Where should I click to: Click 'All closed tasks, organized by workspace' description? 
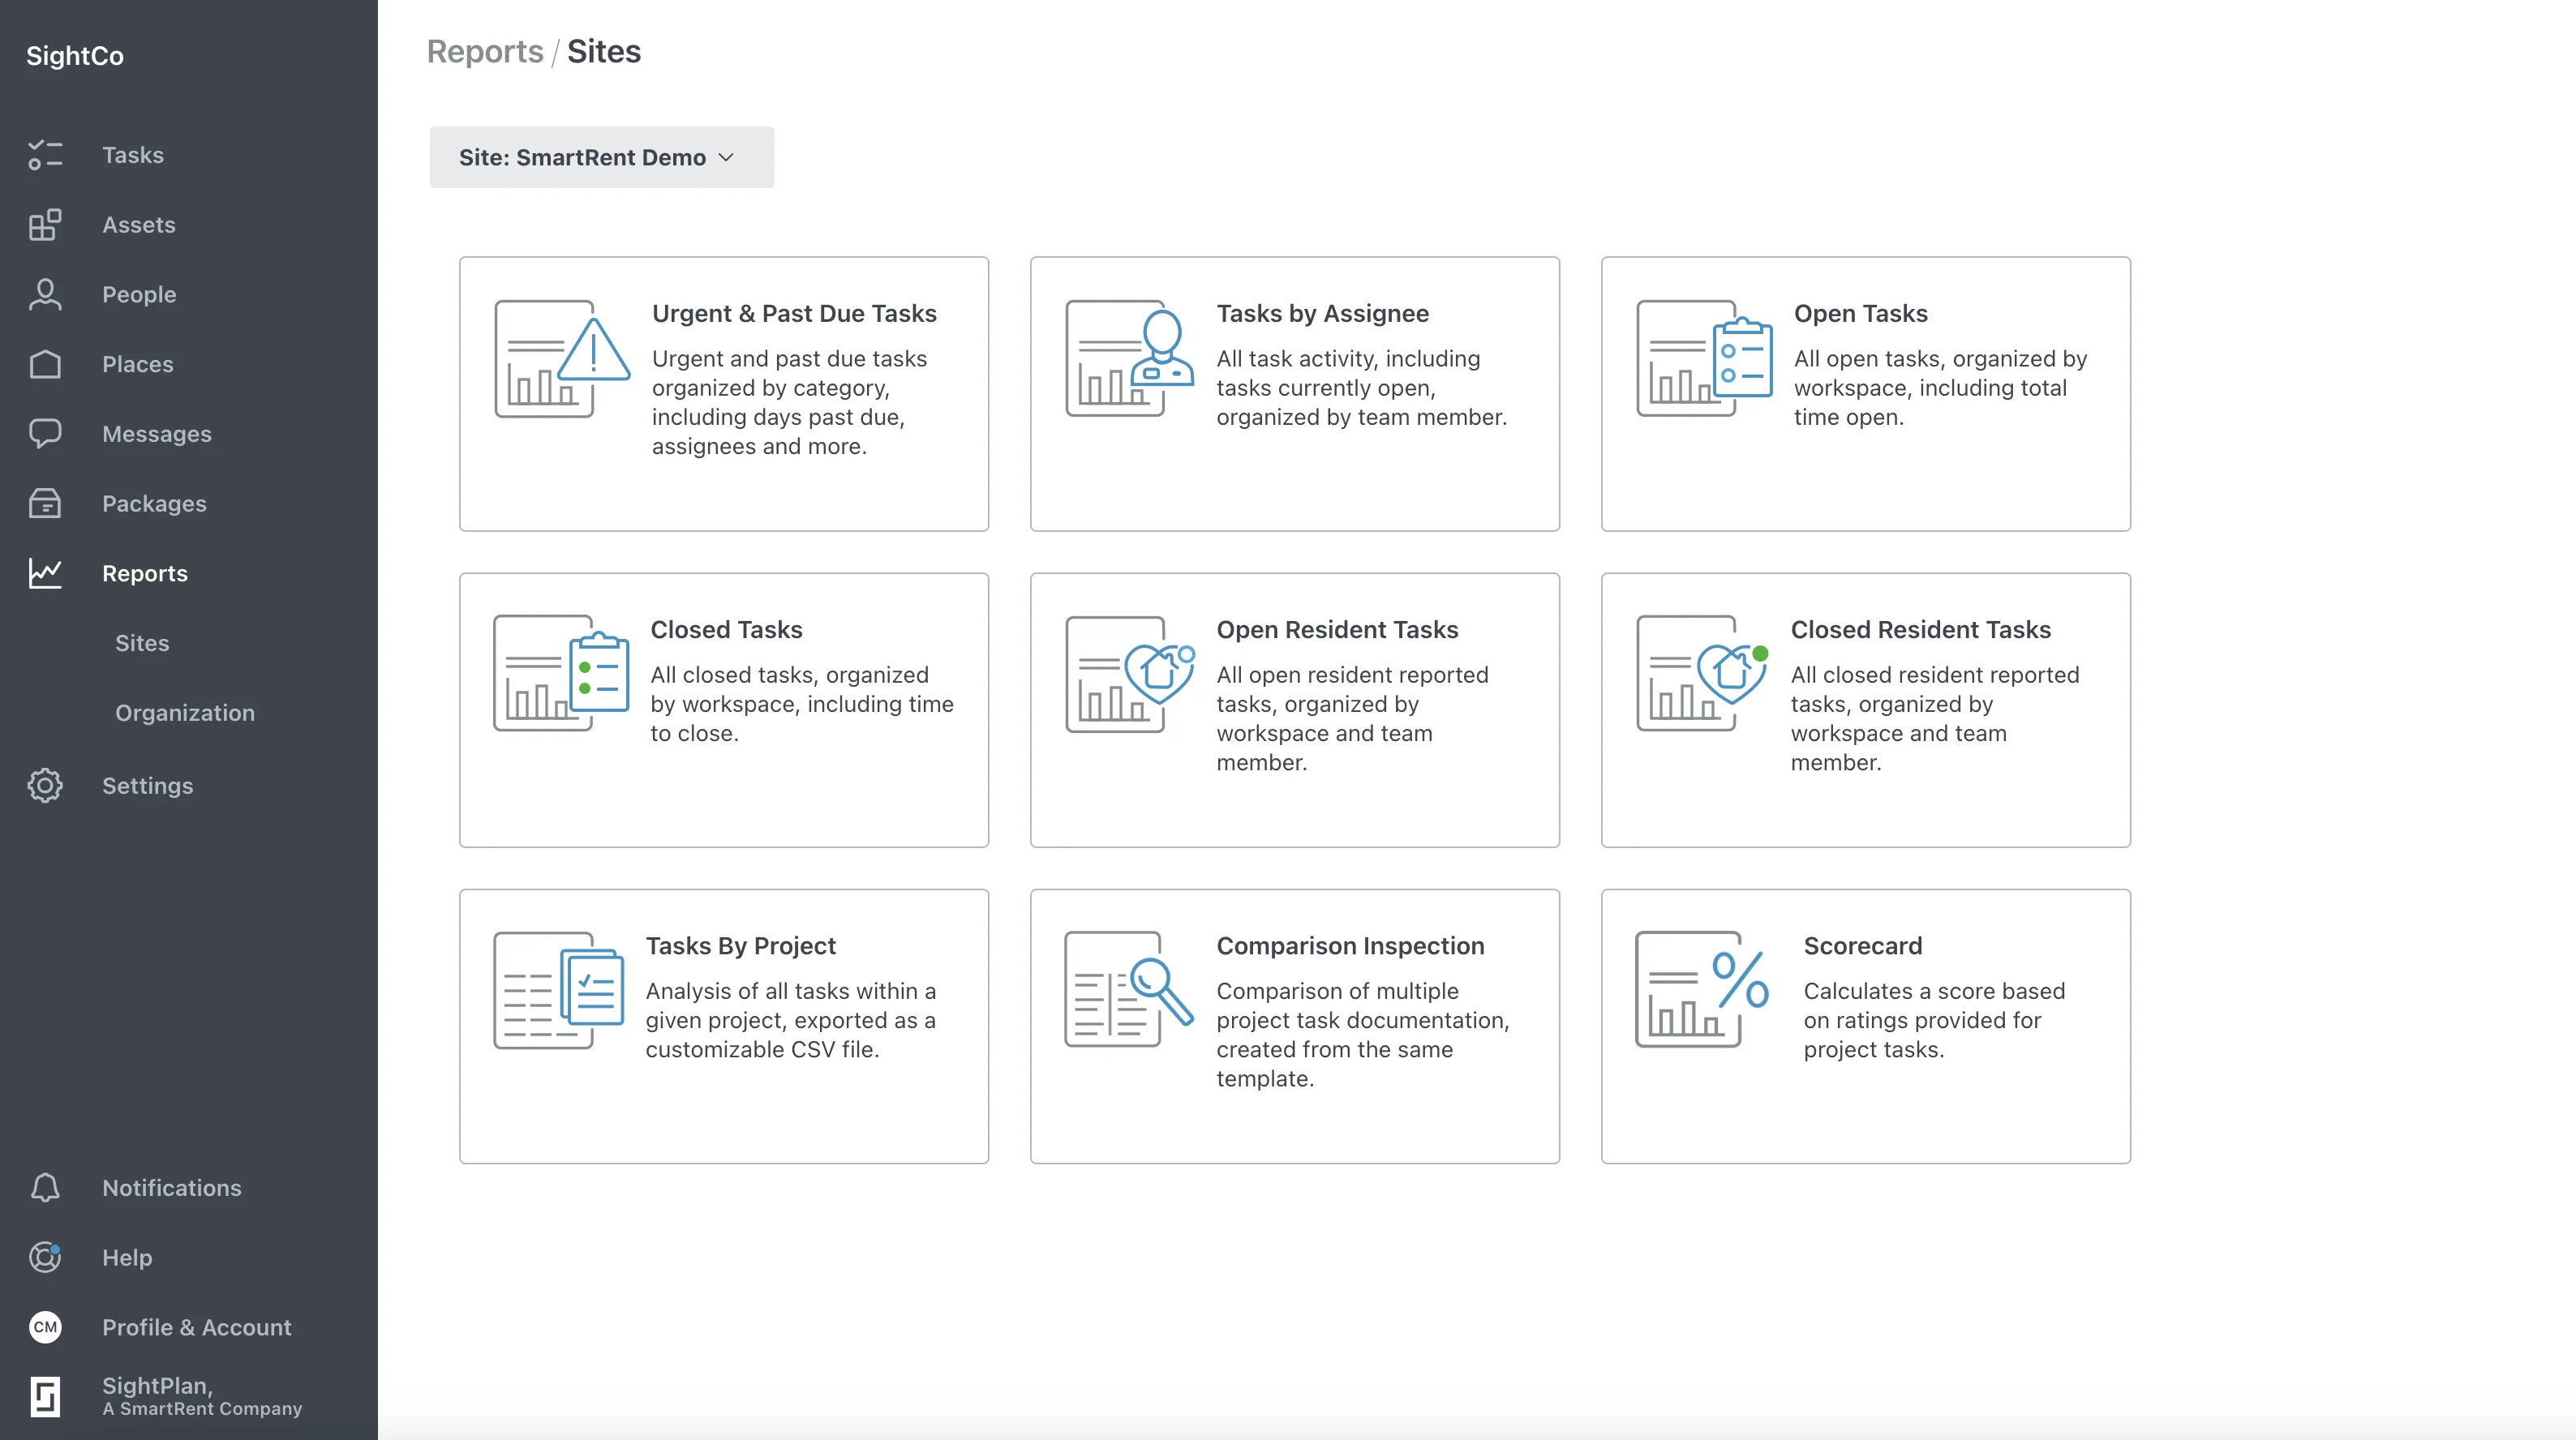pos(802,704)
